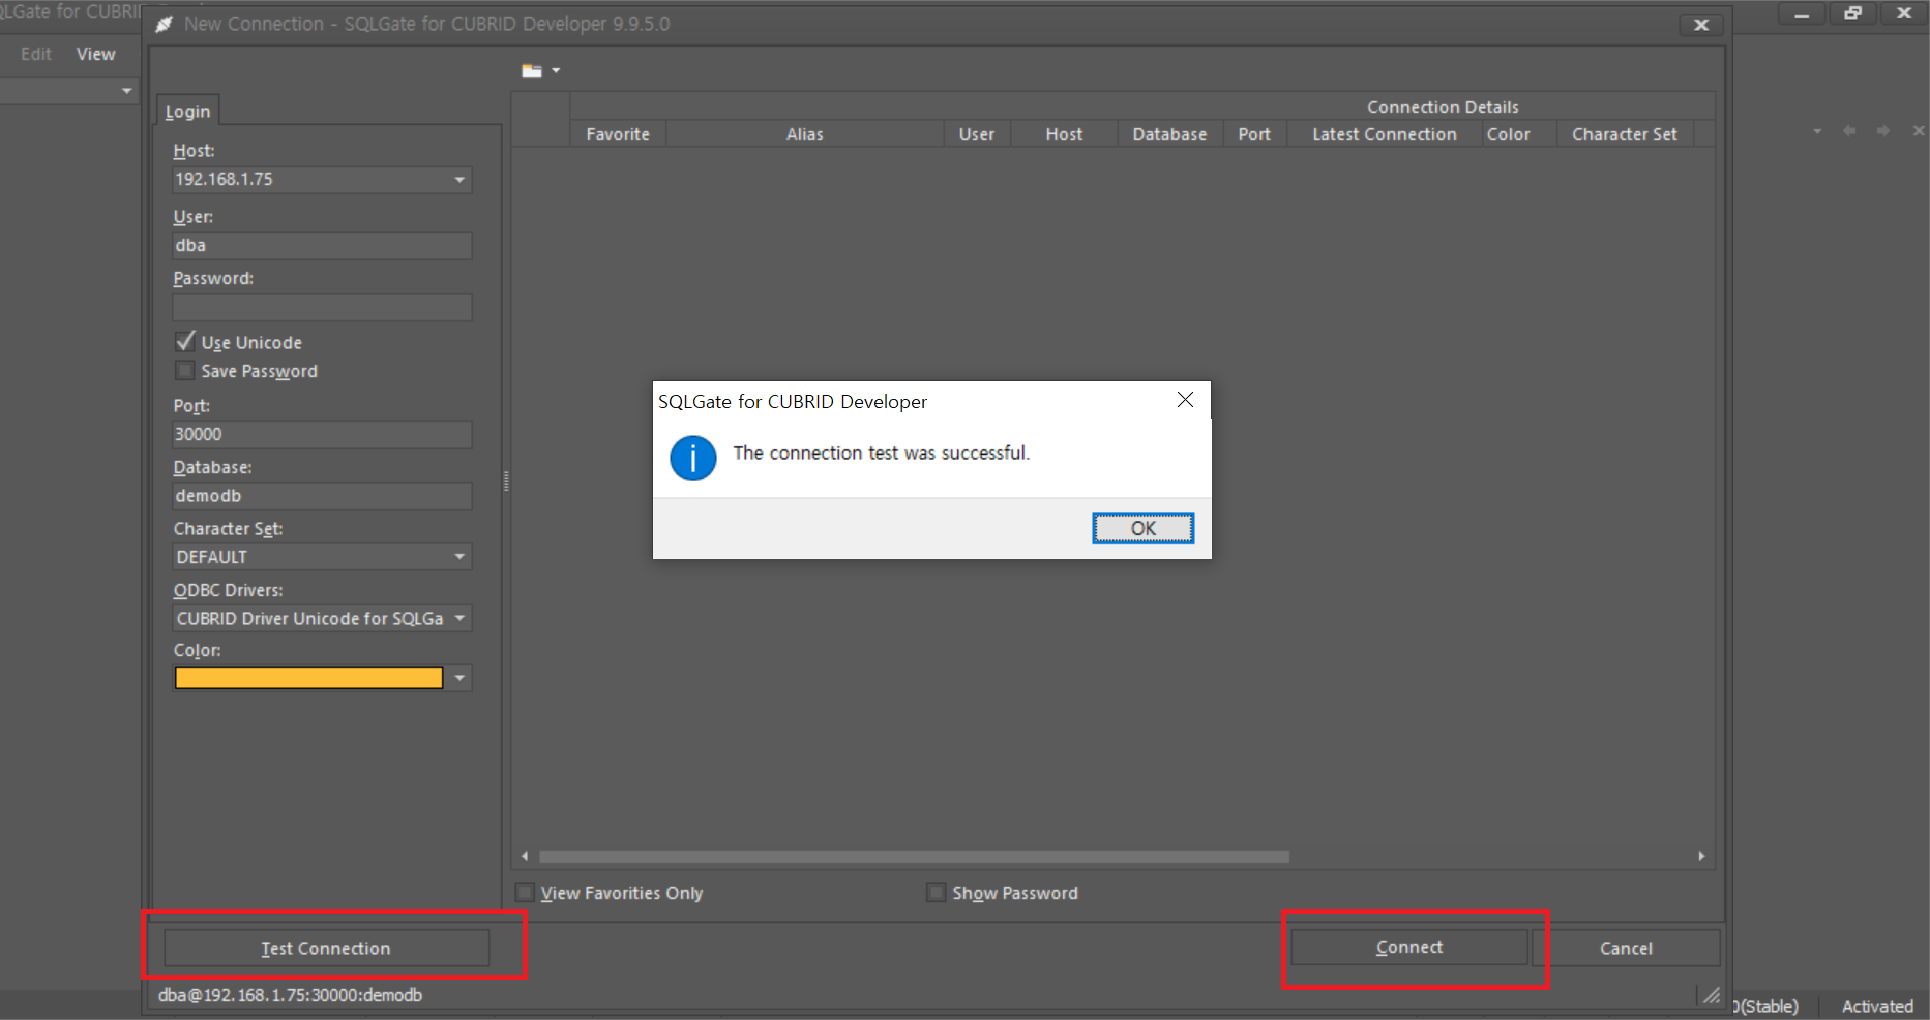Click the resize grip at window corner
The image size is (1930, 1020).
click(1712, 995)
